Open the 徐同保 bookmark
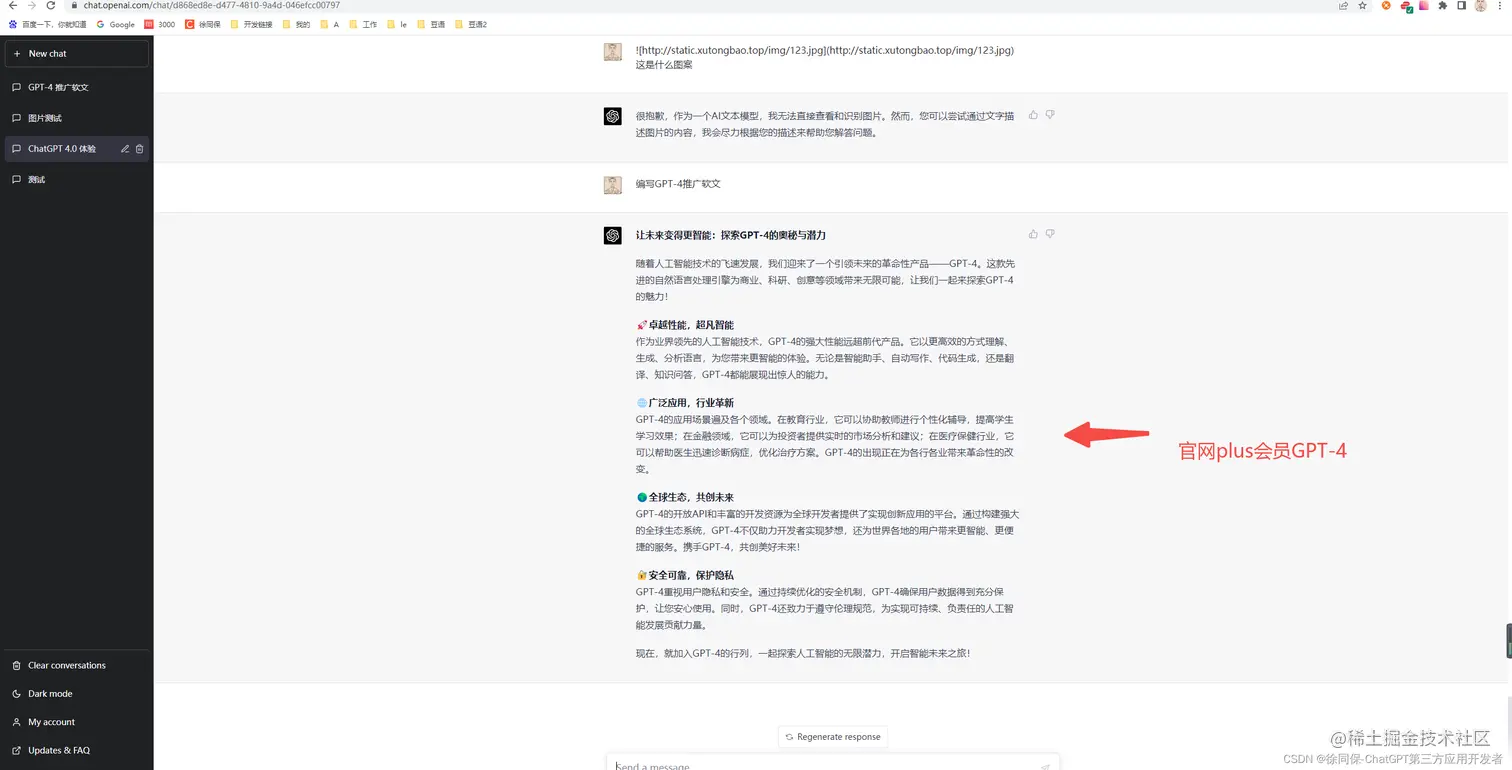Screen dimensions: 1512x770 (203, 24)
